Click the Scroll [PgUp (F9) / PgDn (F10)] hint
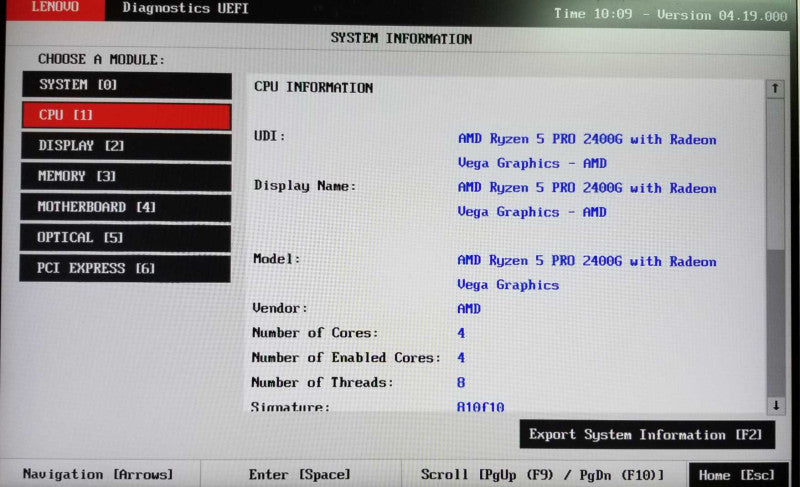The width and height of the screenshot is (800, 487). point(542,475)
